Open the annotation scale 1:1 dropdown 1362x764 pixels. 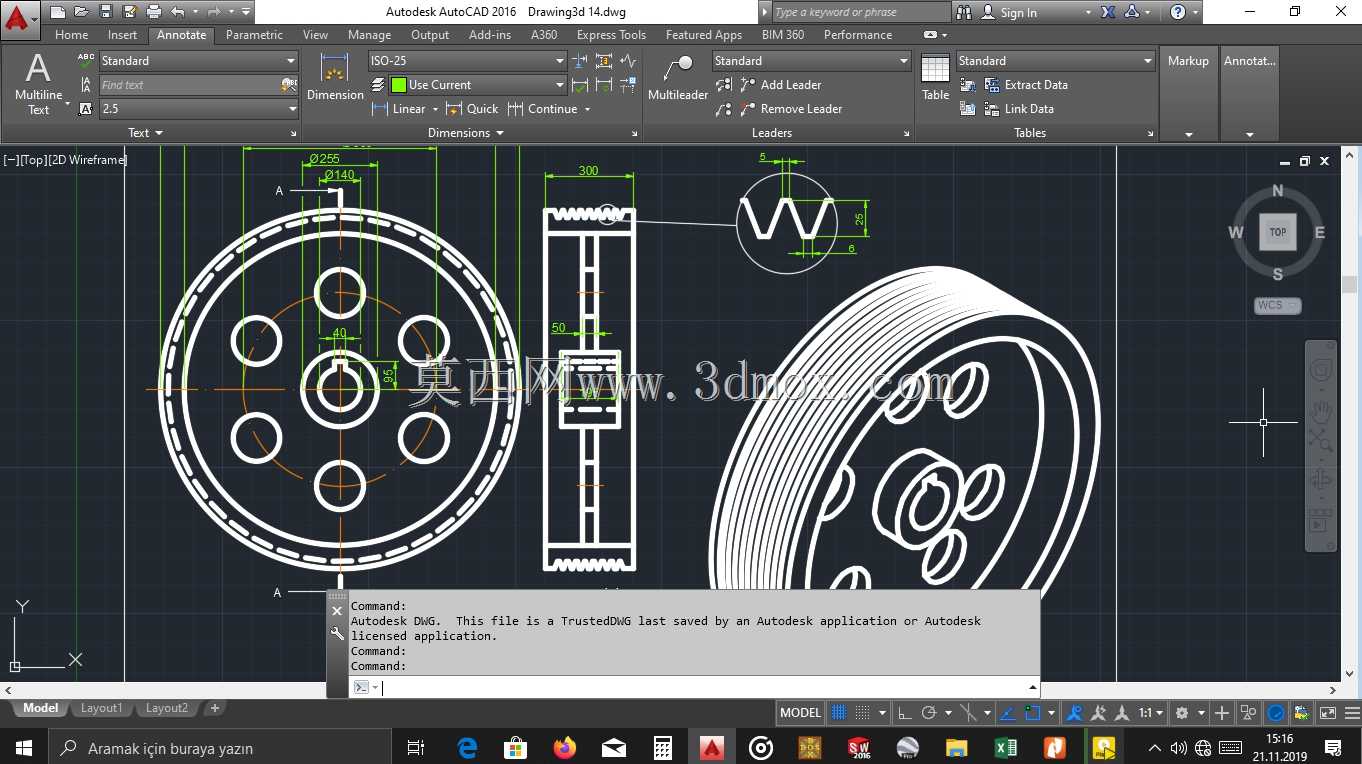tap(1151, 713)
